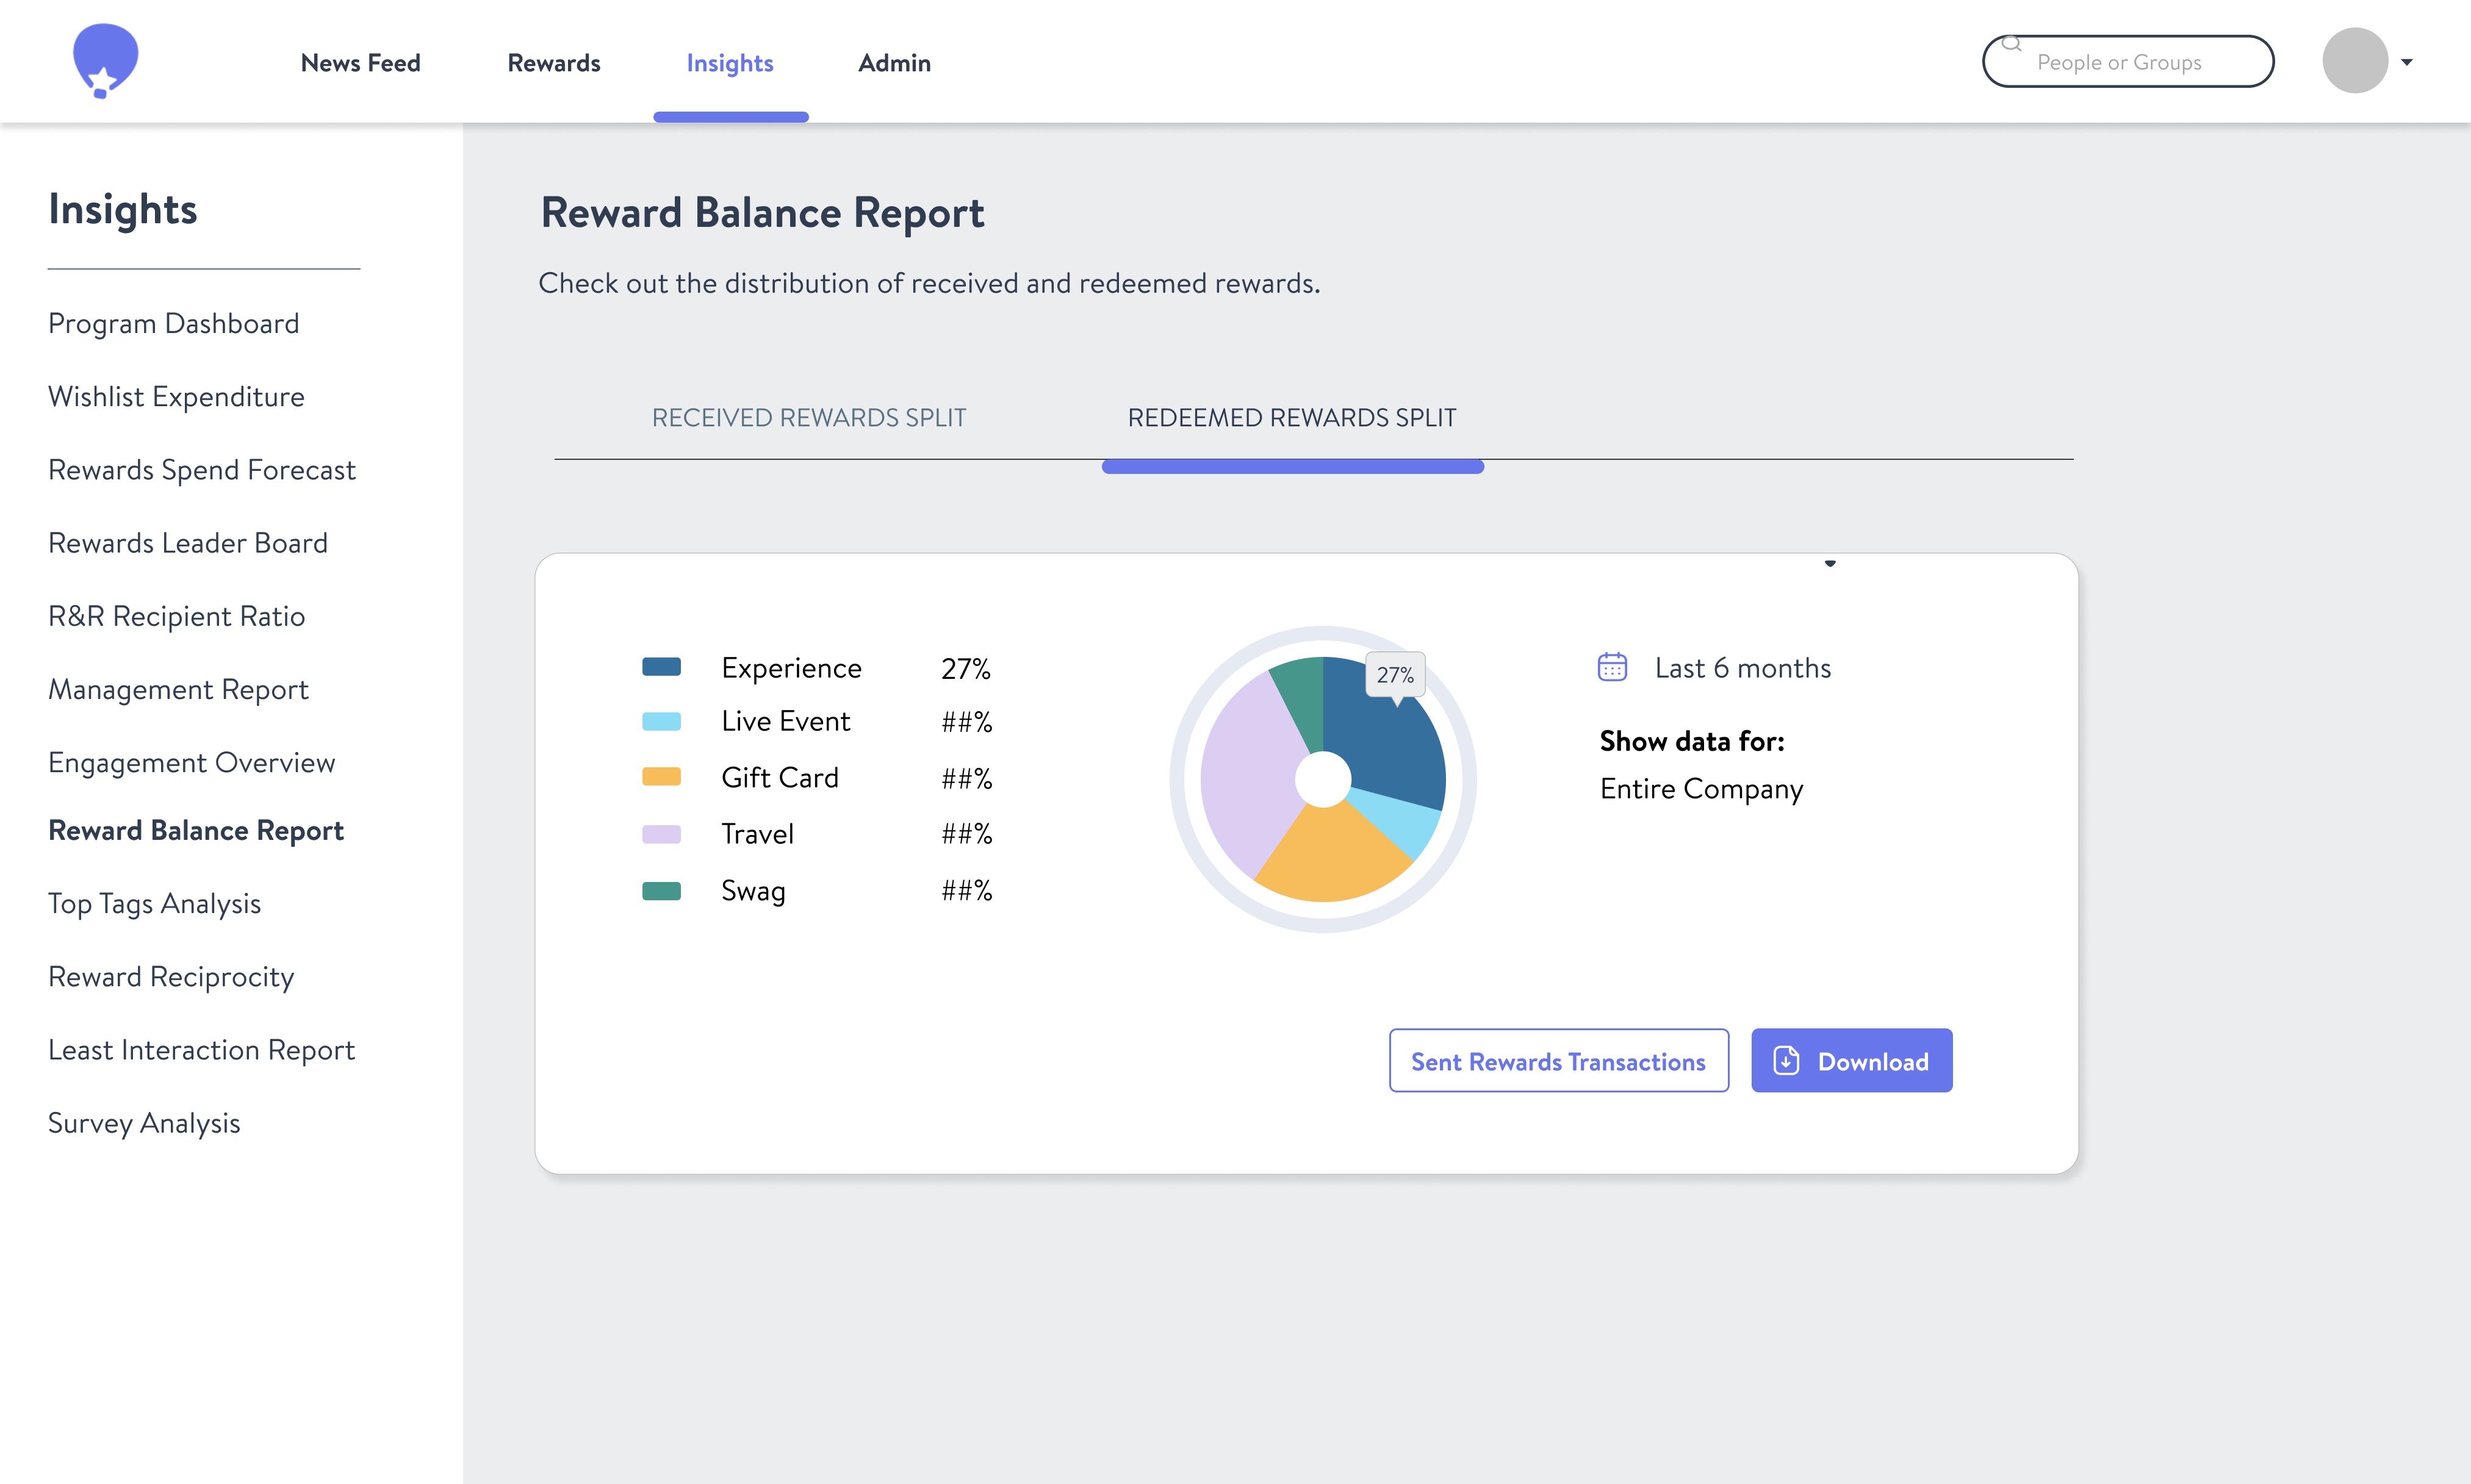Go to Top Tags Analysis report
Viewport: 2471px width, 1484px height.
coord(154,903)
